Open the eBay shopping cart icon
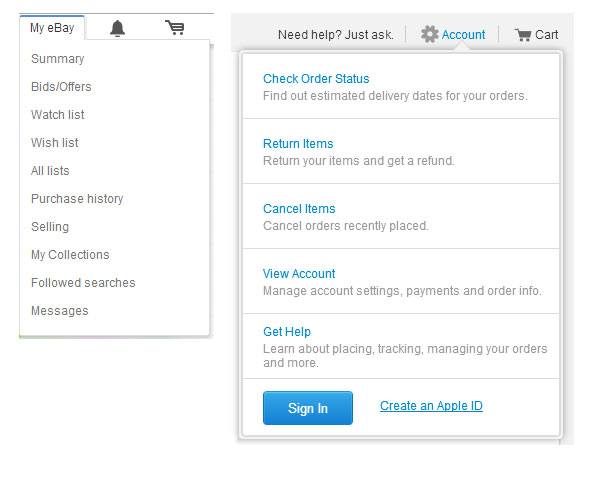The height and width of the screenshot is (490, 590). coord(175,27)
